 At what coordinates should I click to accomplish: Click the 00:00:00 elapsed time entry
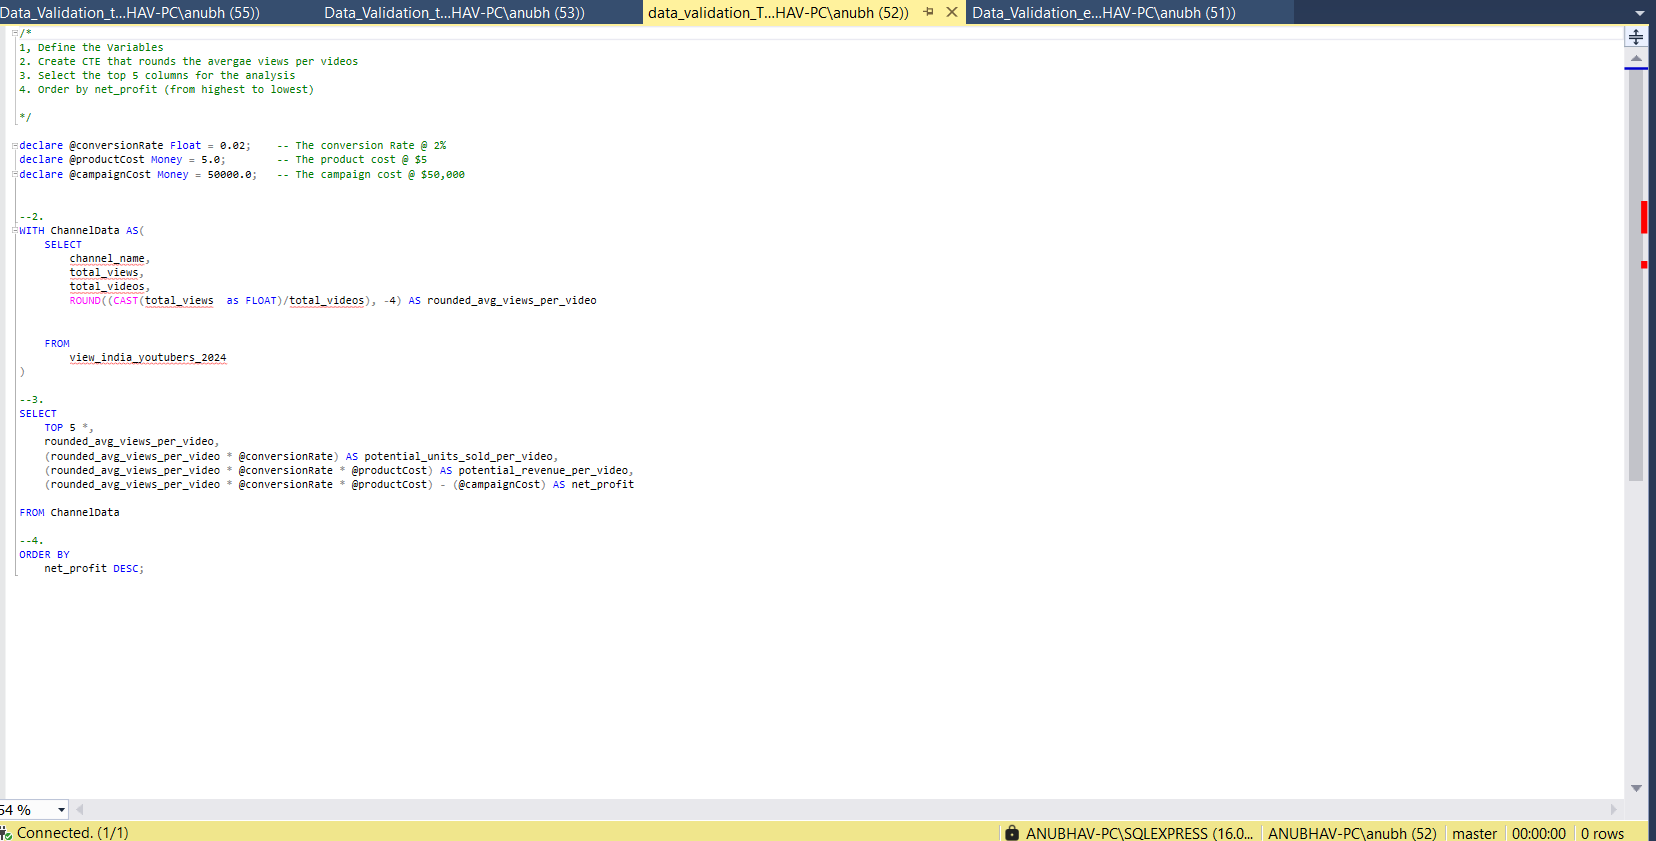click(x=1539, y=833)
